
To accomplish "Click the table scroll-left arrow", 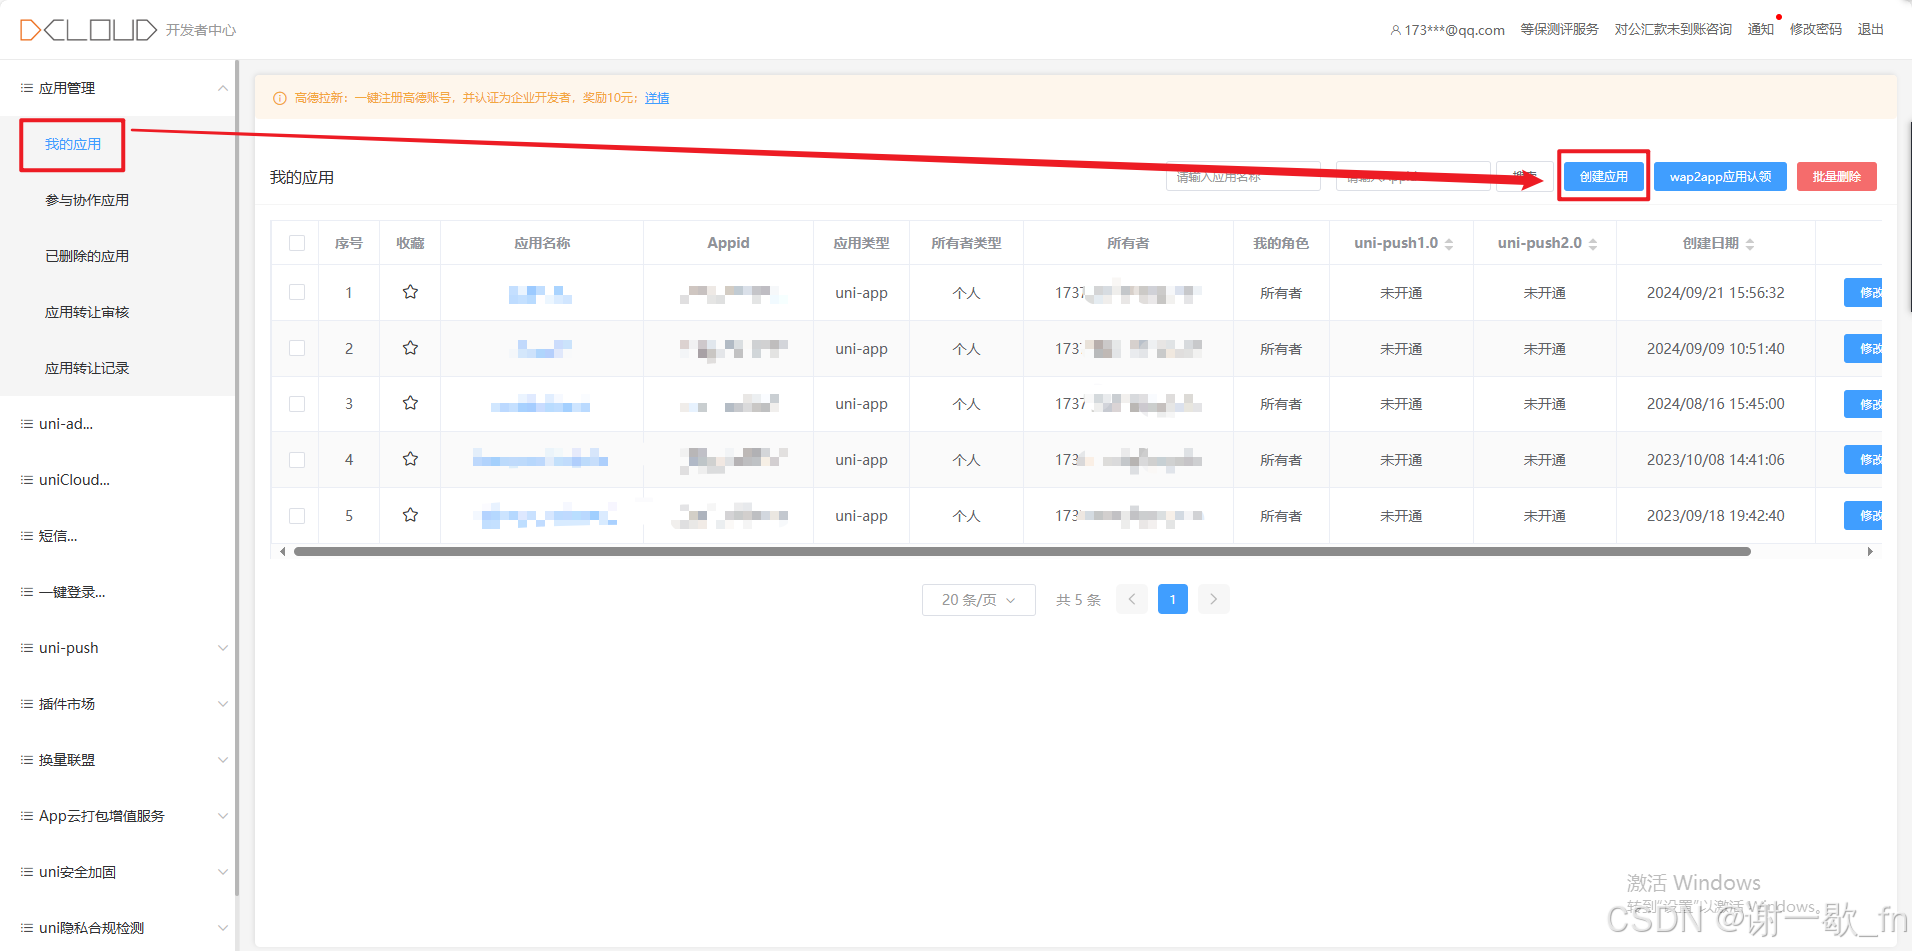I will point(283,551).
